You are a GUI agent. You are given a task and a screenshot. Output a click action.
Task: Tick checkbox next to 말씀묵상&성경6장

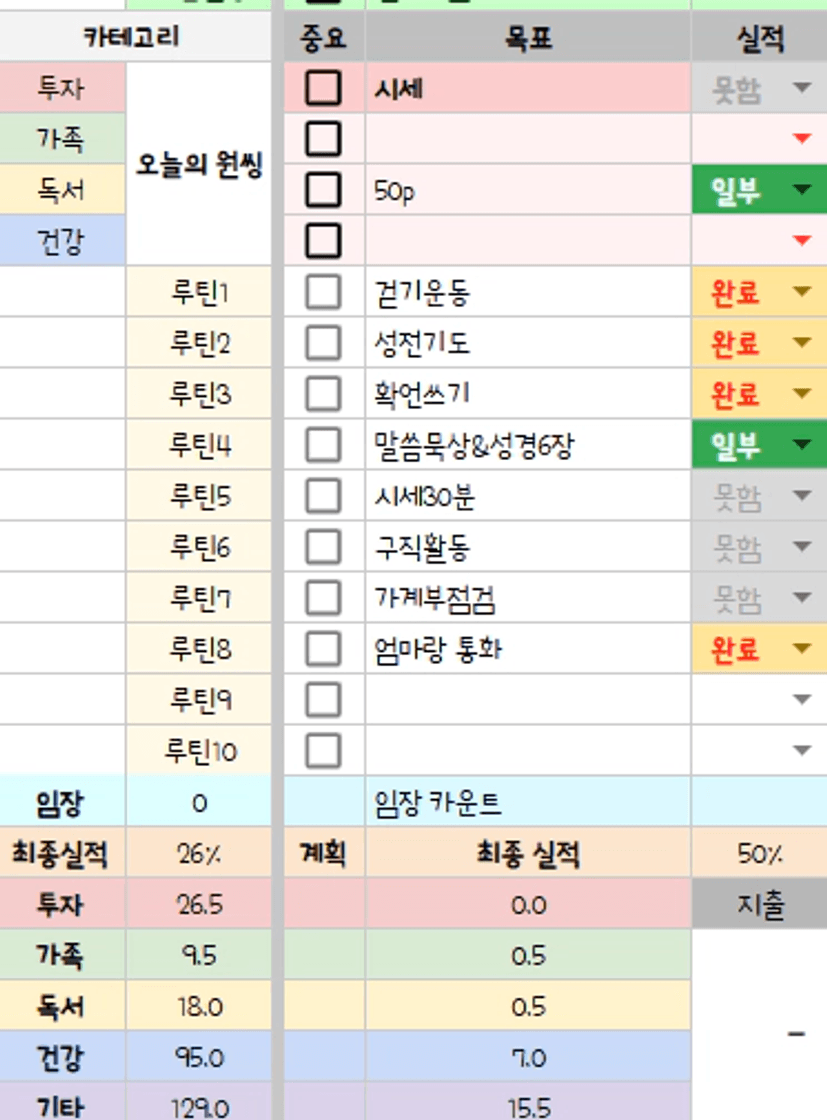click(x=323, y=445)
